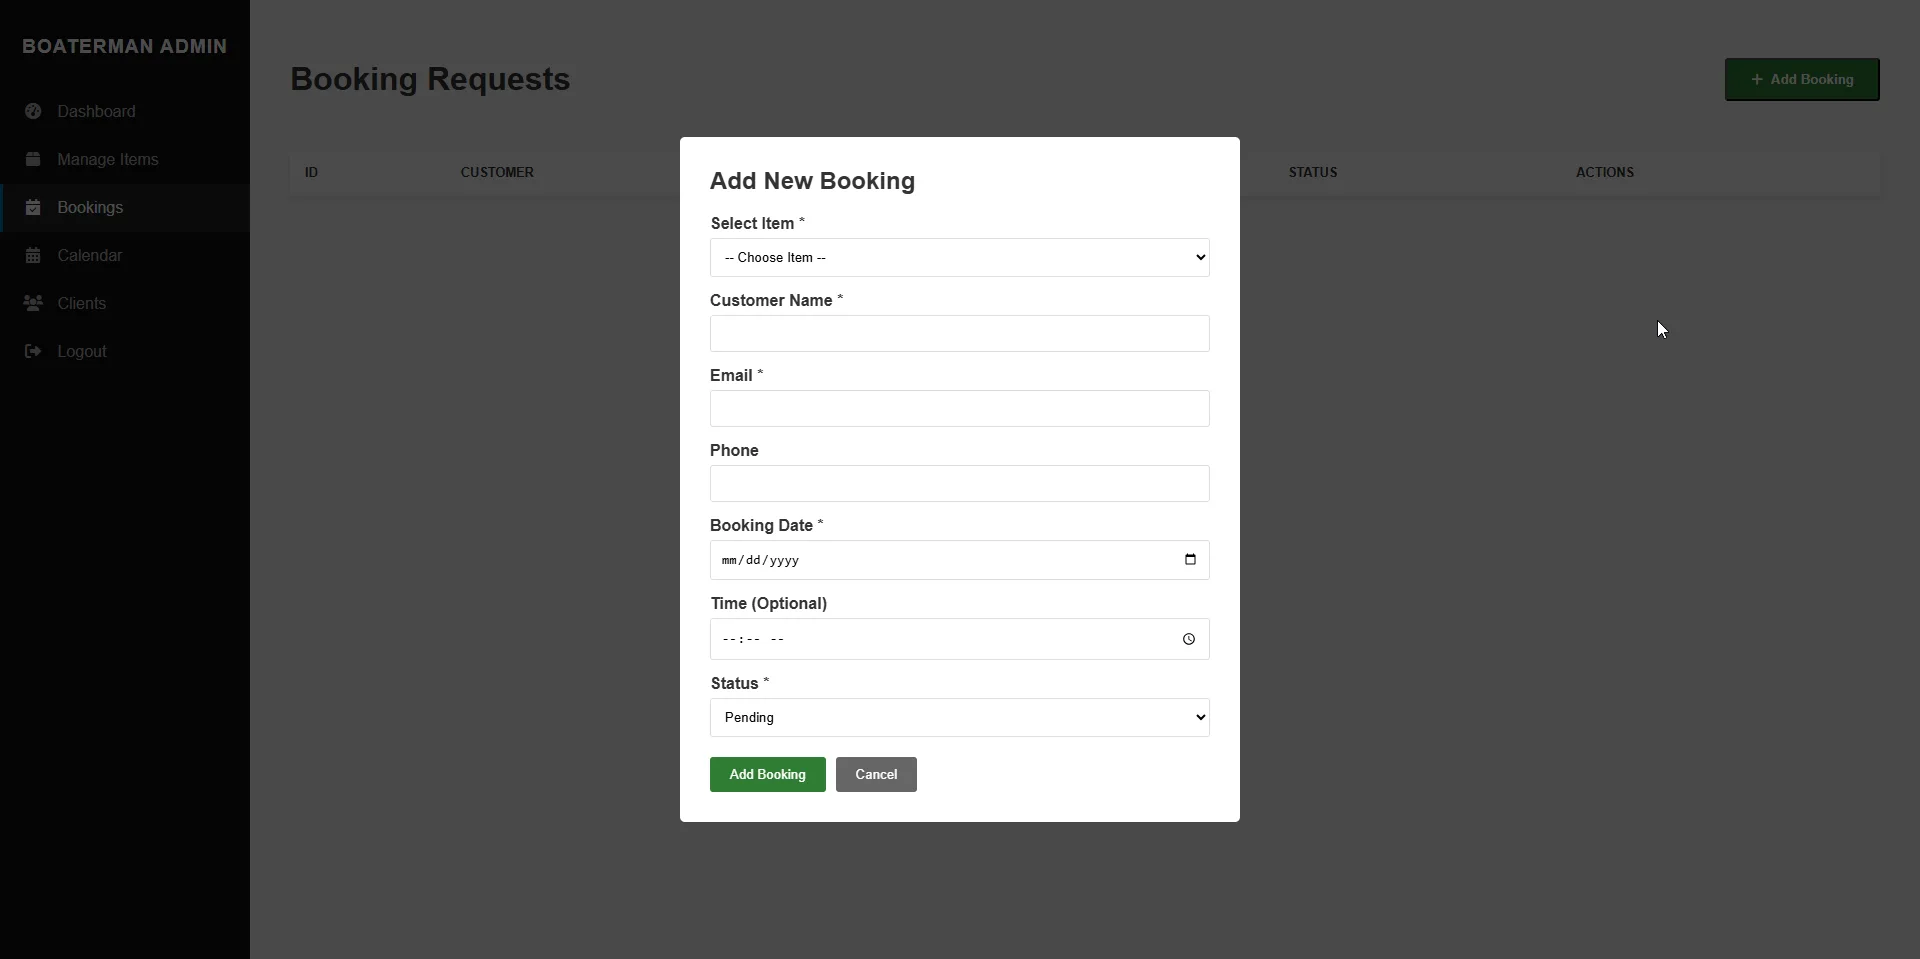This screenshot has width=1920, height=959.
Task: Focus the Customer Name input field
Action: pos(959,334)
